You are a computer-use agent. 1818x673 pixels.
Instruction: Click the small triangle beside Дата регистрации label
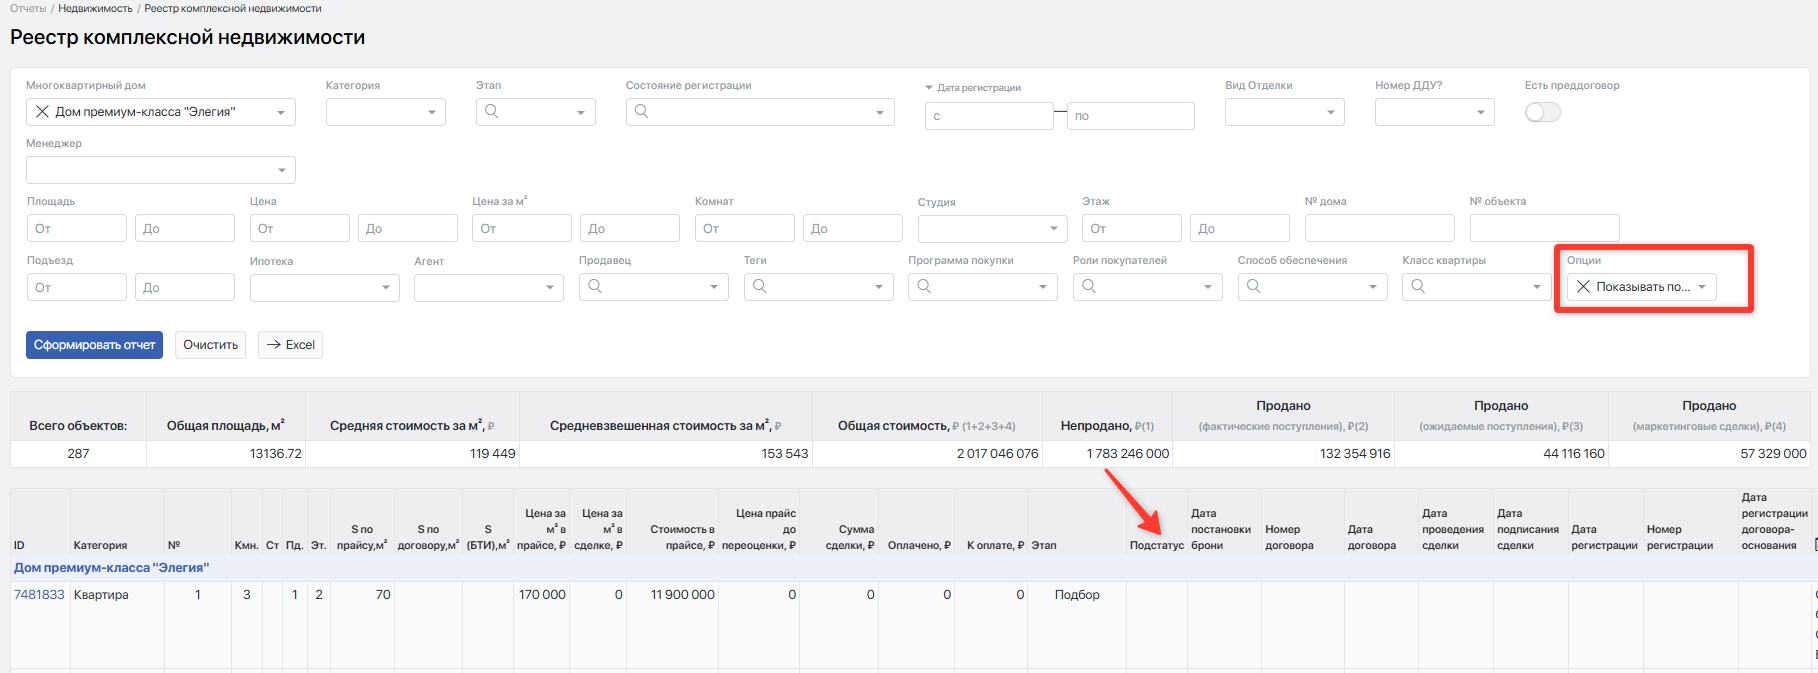tap(929, 88)
